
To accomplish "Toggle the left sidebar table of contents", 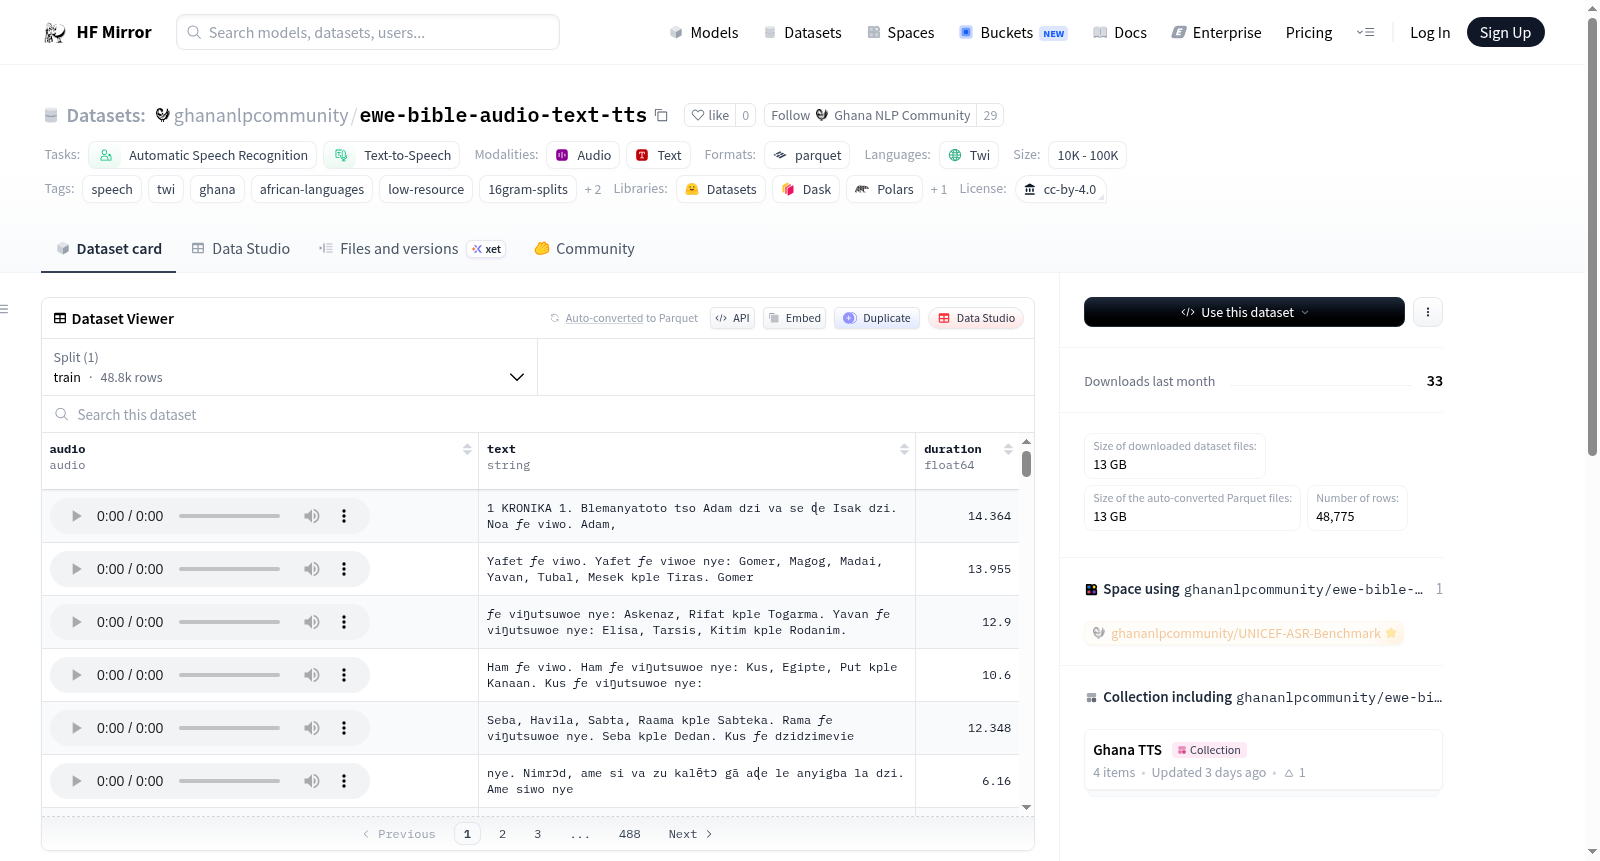I will click(x=5, y=309).
